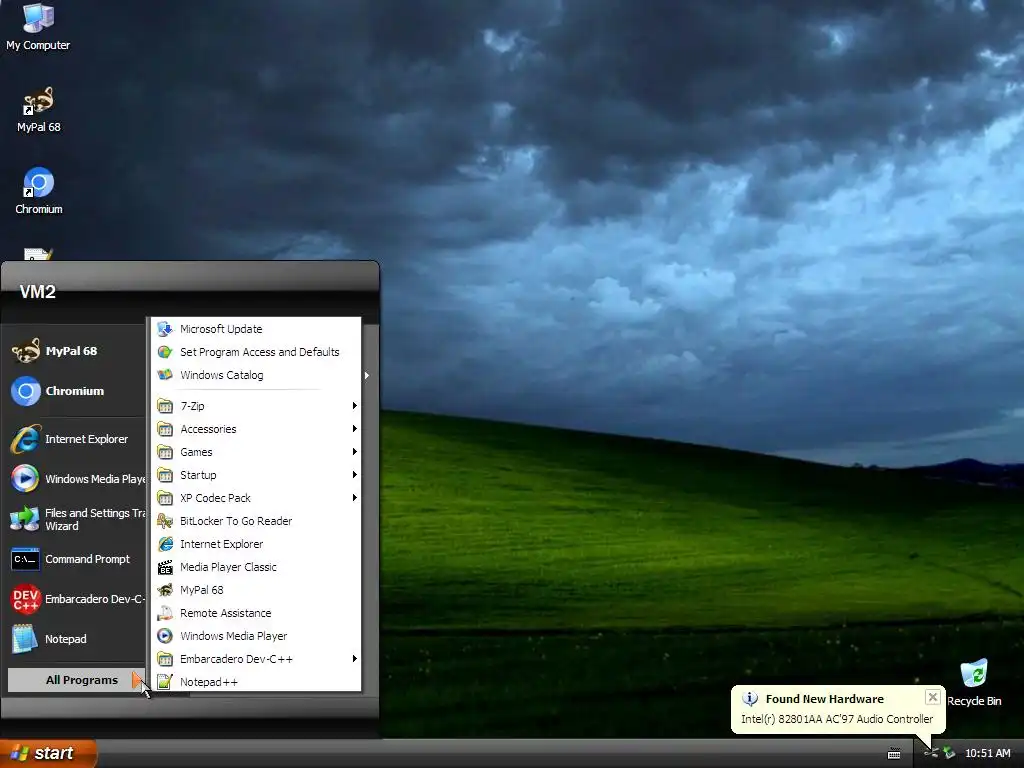Open the Chromium desktop shortcut

(x=39, y=191)
